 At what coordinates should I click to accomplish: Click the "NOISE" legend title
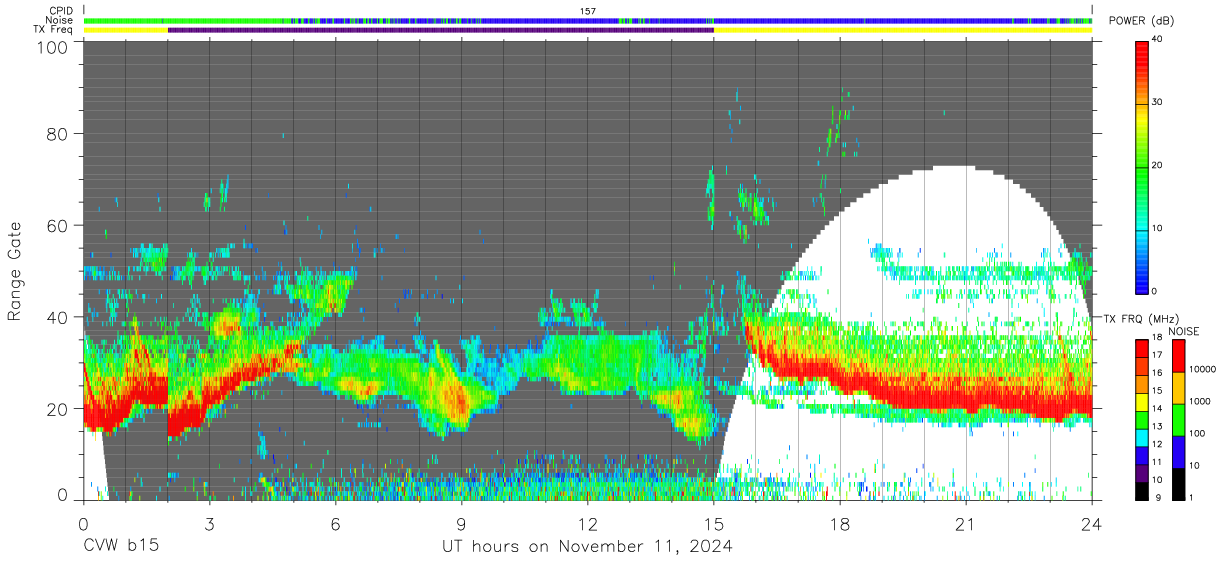point(1183,331)
